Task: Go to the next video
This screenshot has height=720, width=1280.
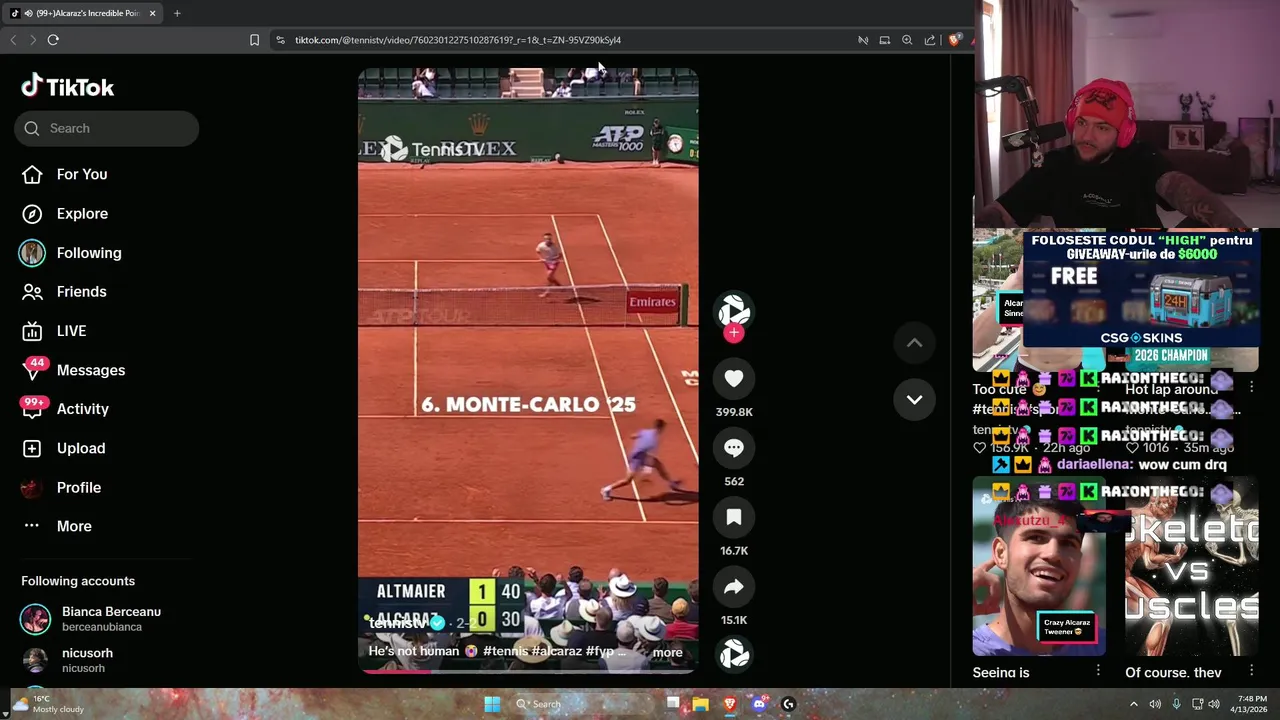Action: pos(914,399)
